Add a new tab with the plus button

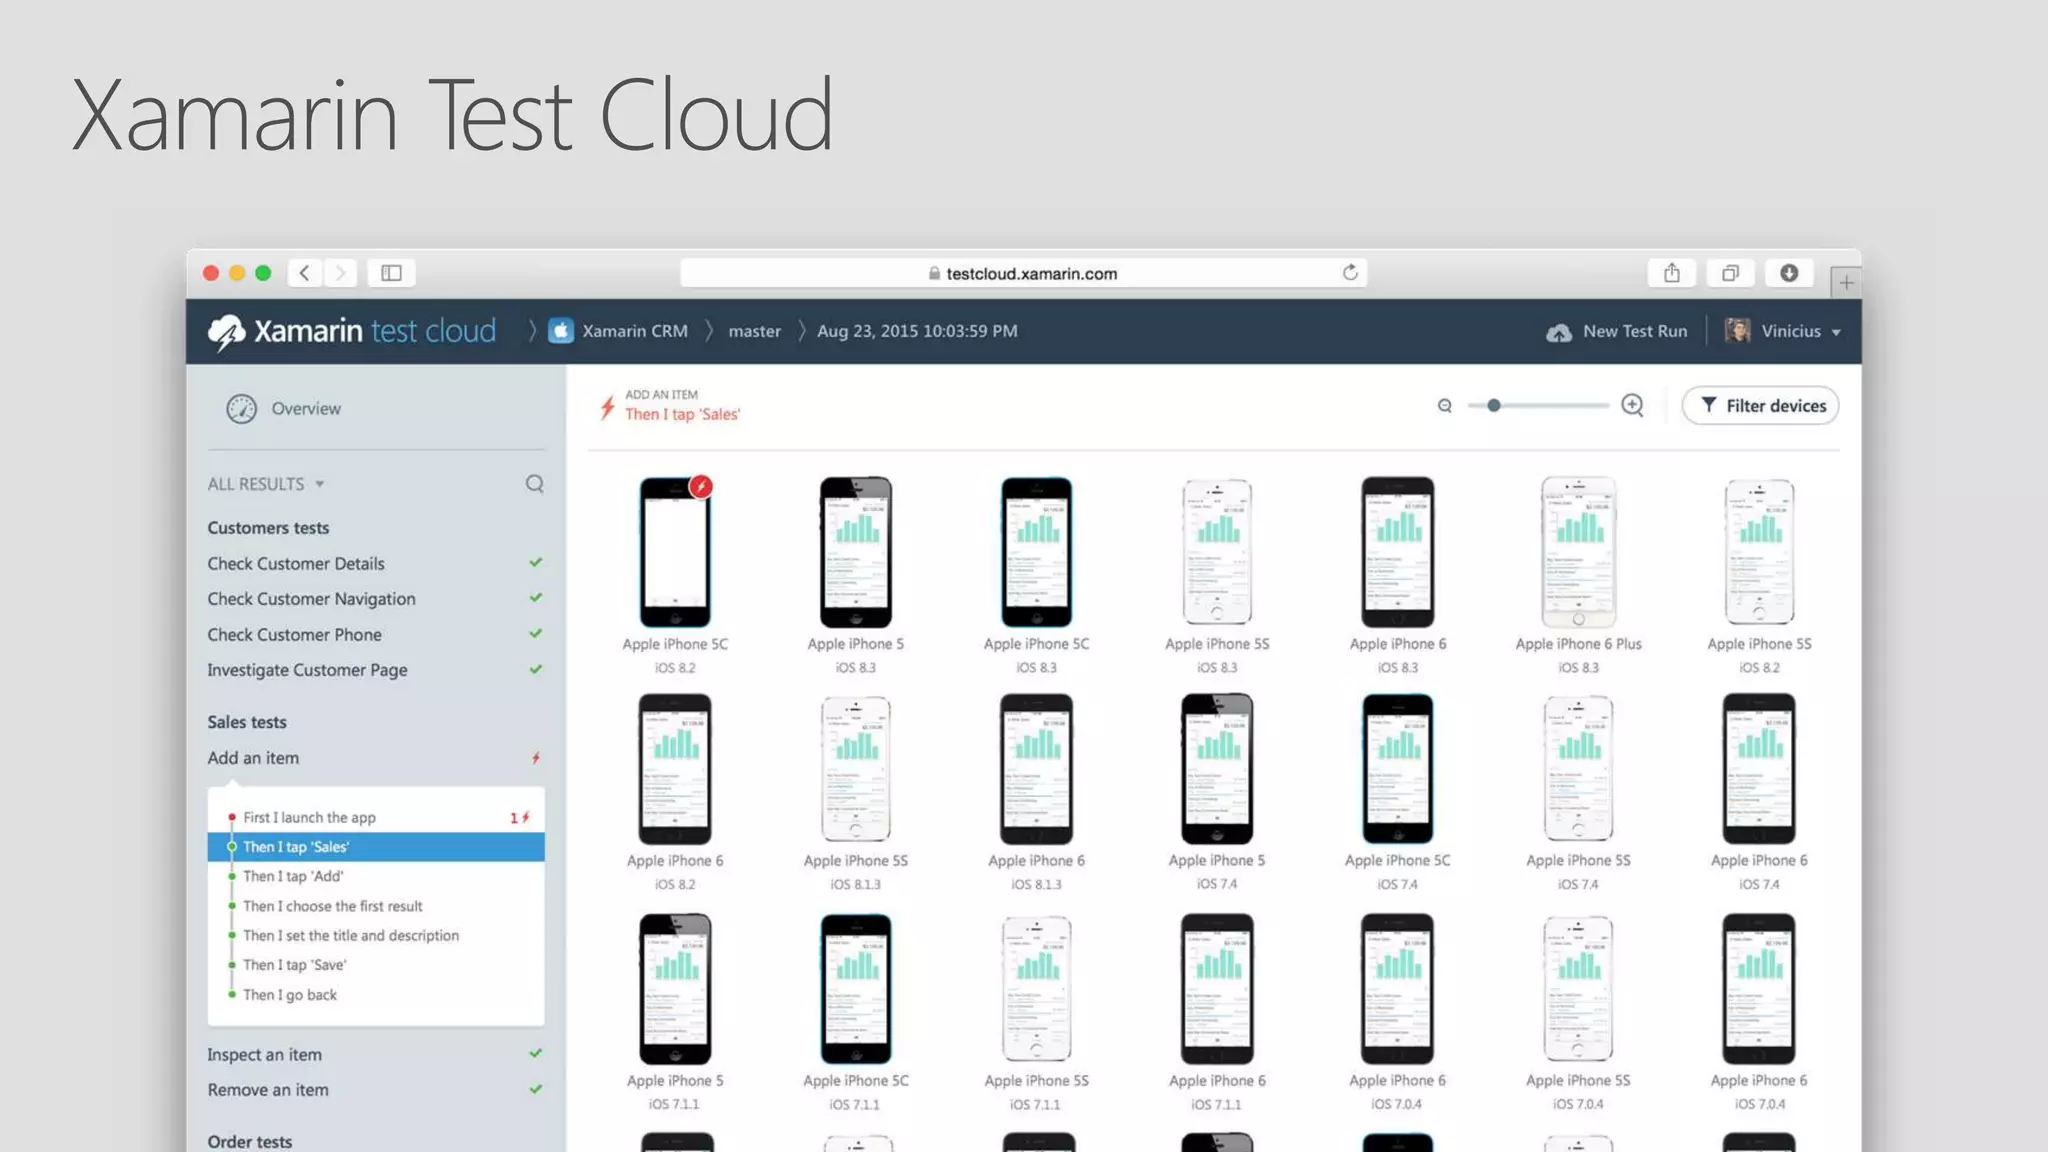click(x=1846, y=283)
